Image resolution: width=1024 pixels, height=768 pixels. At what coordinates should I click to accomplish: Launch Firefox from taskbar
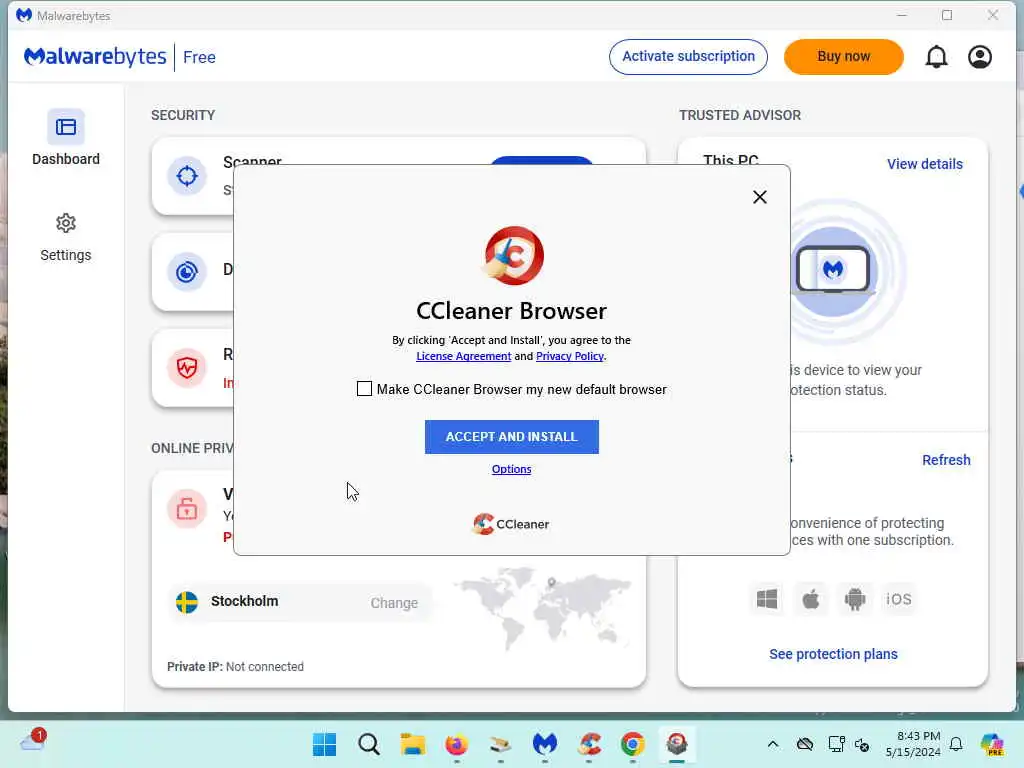pyautogui.click(x=456, y=744)
